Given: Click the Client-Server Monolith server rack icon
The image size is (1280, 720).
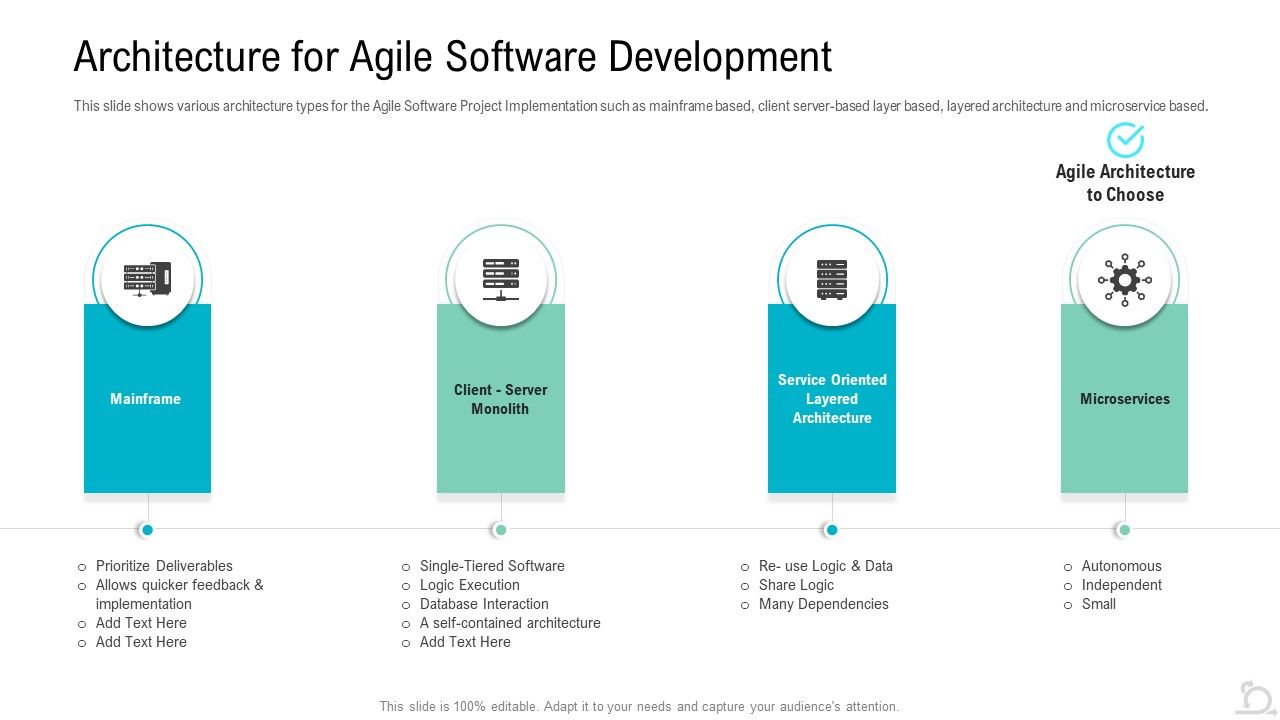Looking at the screenshot, I should coord(501,279).
